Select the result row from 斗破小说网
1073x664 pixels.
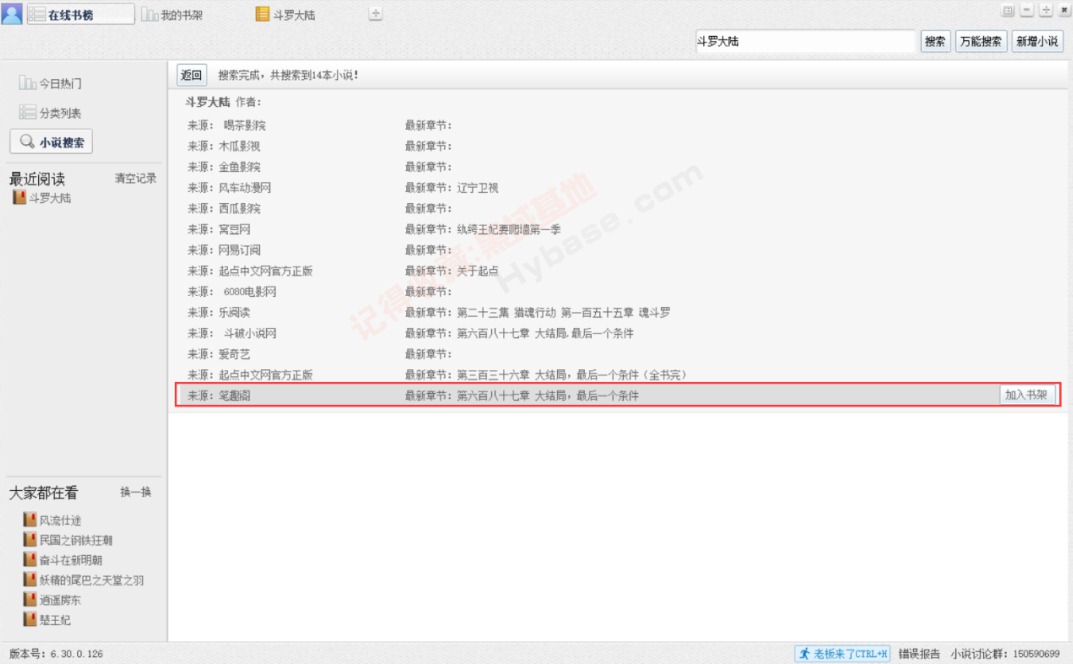pos(618,333)
